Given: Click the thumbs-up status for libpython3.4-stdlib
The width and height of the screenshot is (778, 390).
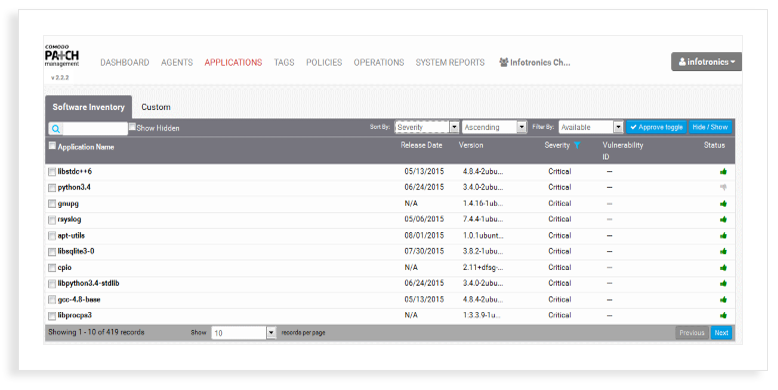Looking at the screenshot, I should [x=723, y=283].
